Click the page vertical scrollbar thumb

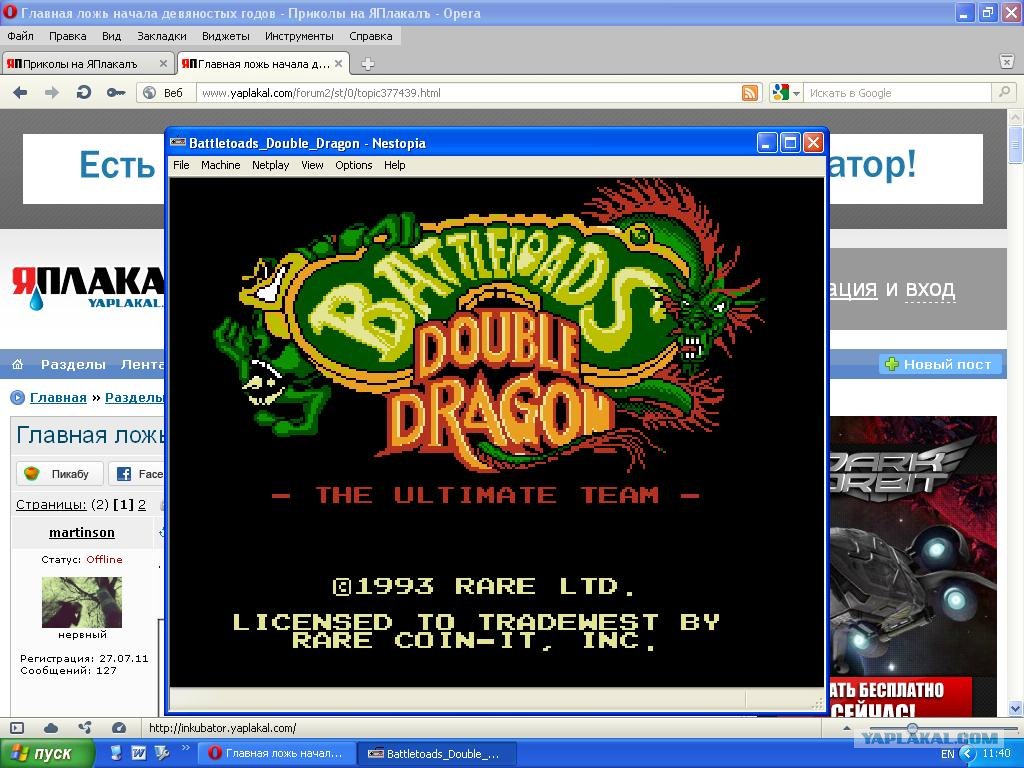click(x=1016, y=145)
